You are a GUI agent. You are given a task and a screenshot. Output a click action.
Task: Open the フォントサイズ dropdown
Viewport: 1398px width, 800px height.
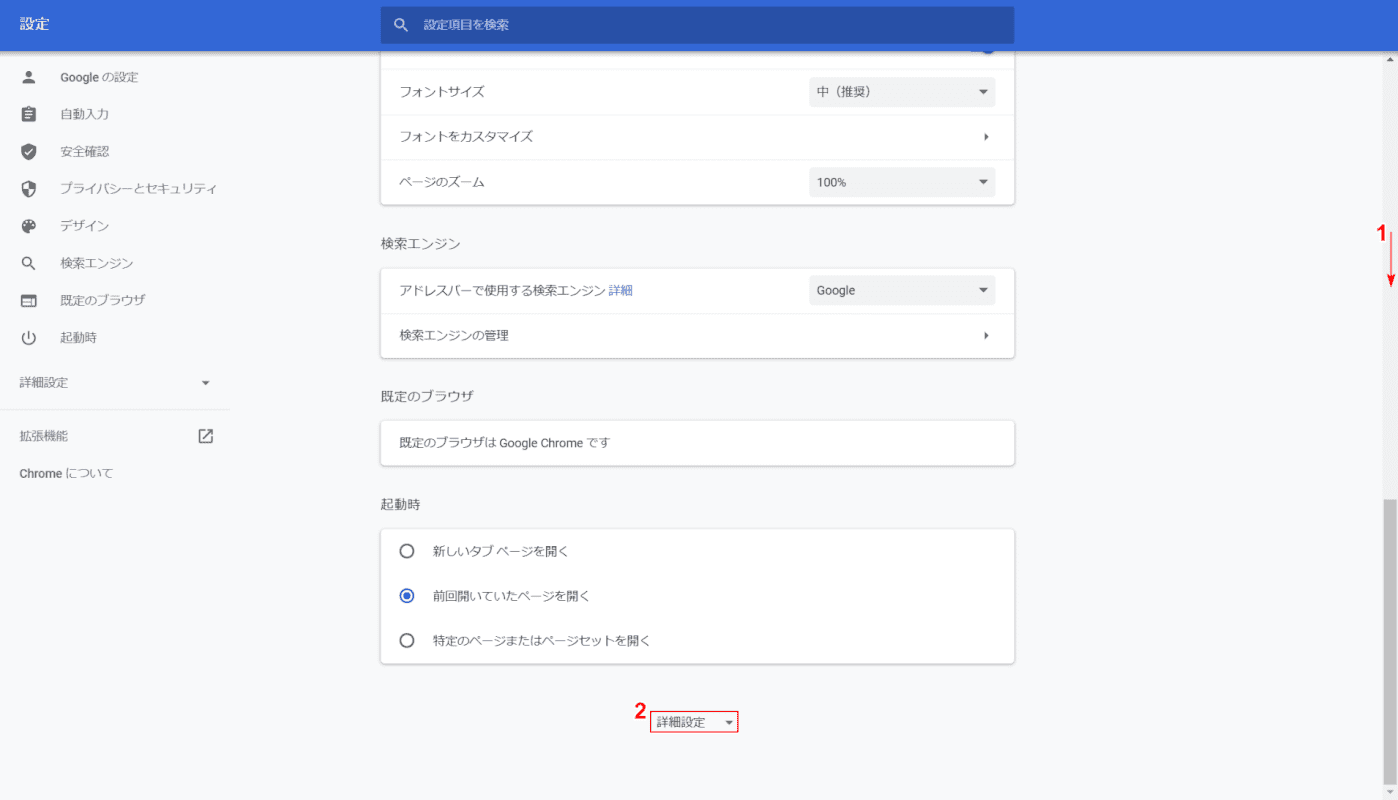point(902,92)
